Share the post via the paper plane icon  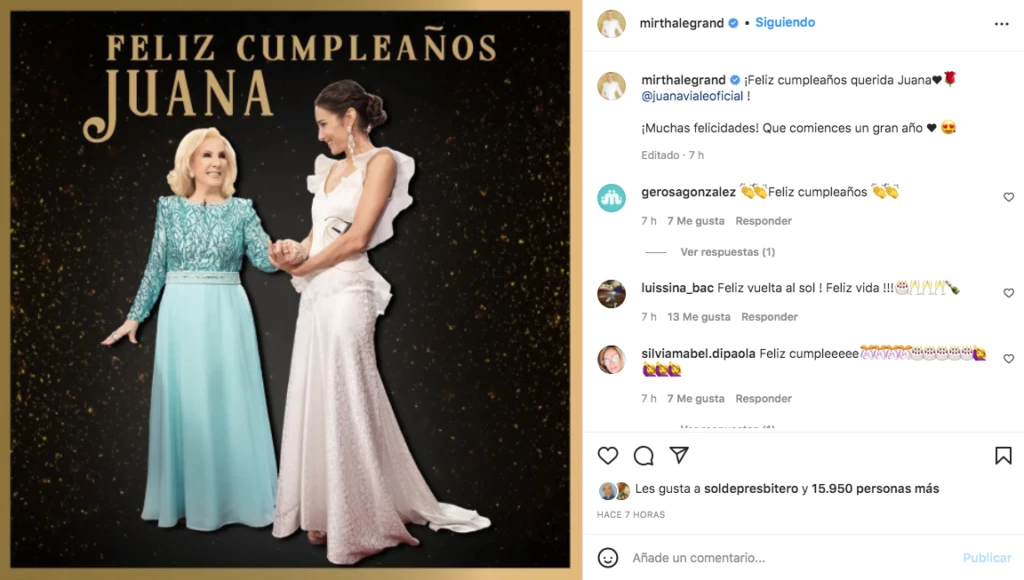[x=679, y=455]
